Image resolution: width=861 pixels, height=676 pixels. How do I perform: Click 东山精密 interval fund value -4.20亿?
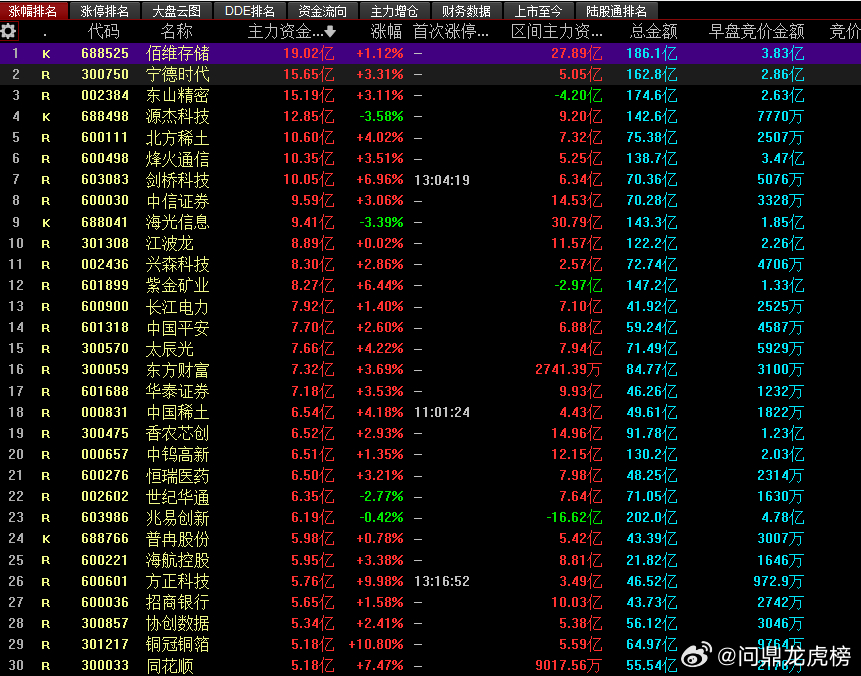point(578,96)
